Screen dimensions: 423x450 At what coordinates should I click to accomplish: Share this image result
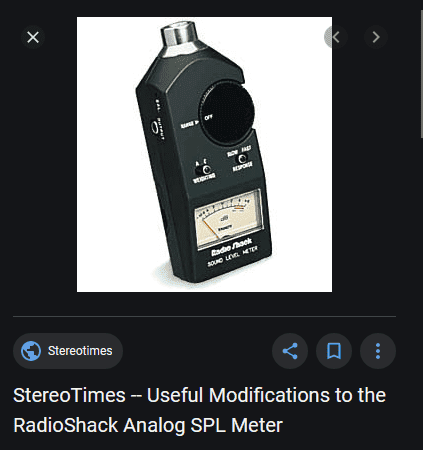(x=290, y=351)
